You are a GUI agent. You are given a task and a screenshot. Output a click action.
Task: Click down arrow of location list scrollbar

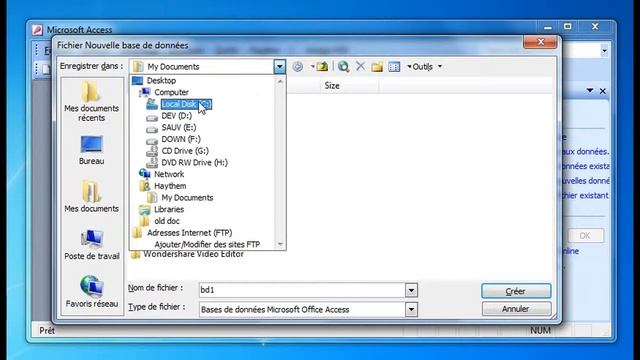[280, 244]
